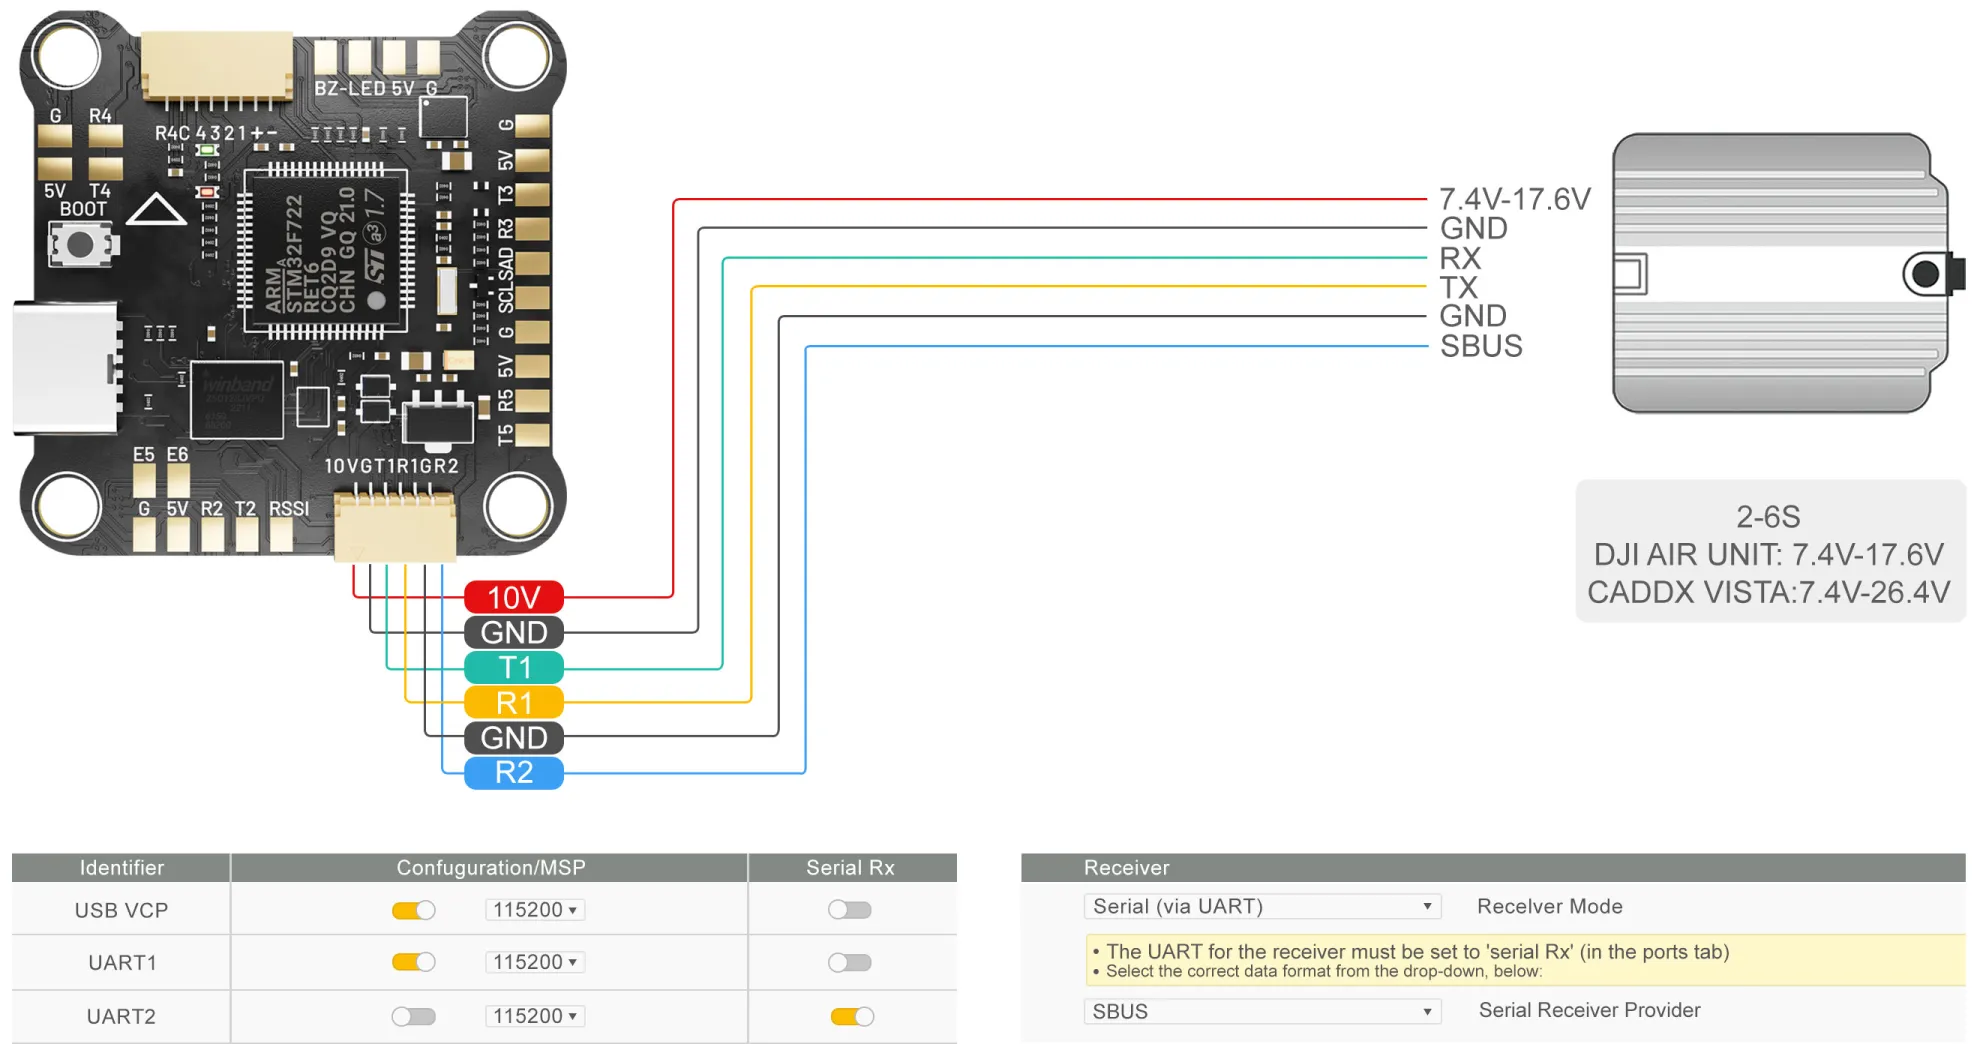Click the teal T1 wire label
The height and width of the screenshot is (1044, 1980).
pos(514,667)
